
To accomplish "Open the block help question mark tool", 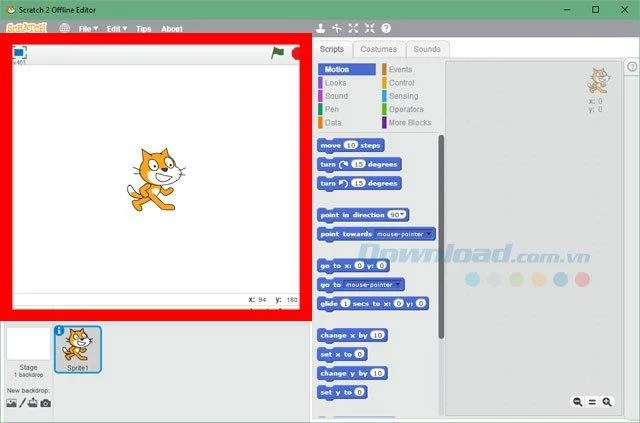I will point(386,28).
